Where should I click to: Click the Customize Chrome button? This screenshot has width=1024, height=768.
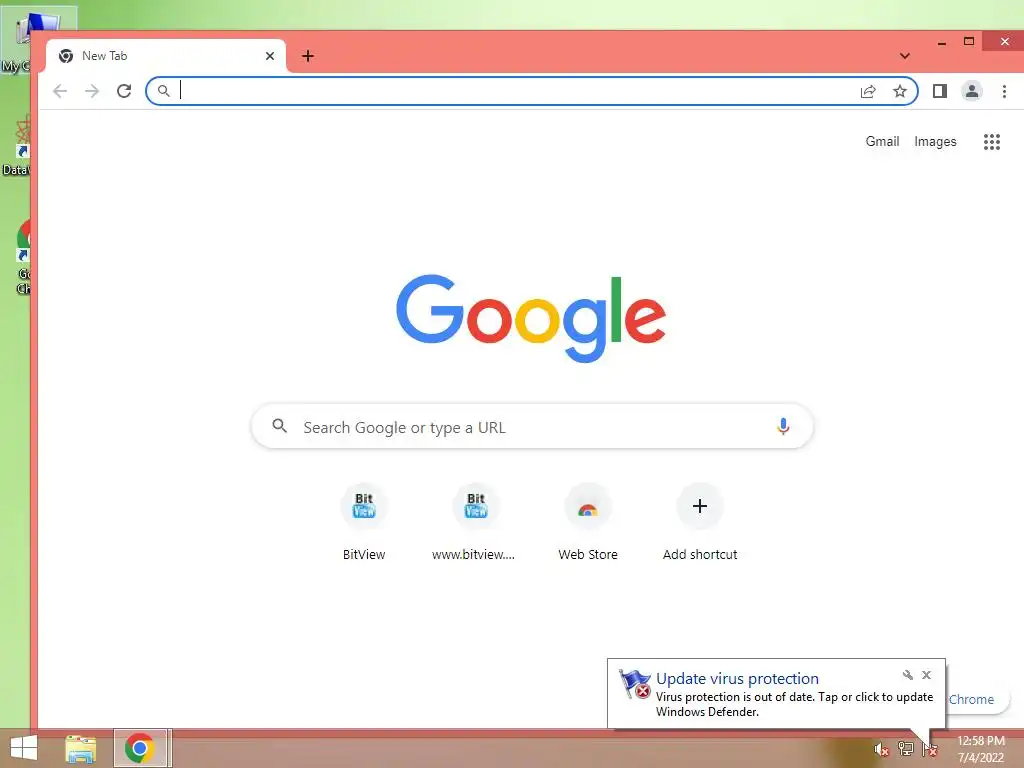click(x=977, y=699)
